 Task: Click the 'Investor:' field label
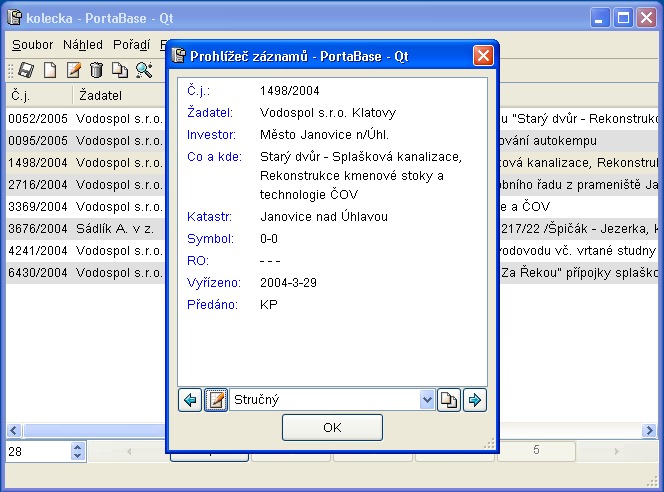[211, 135]
